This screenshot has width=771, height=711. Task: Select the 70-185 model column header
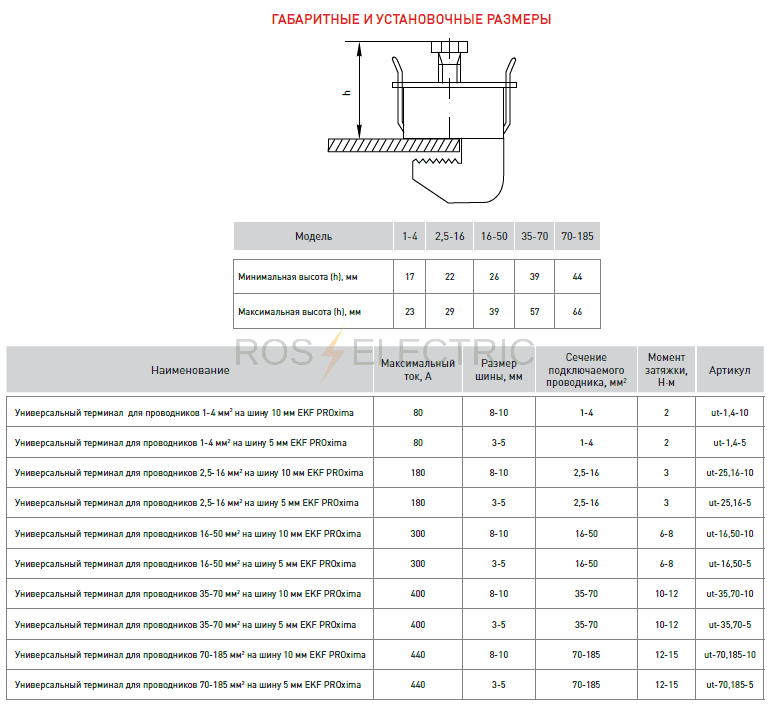pos(577,237)
